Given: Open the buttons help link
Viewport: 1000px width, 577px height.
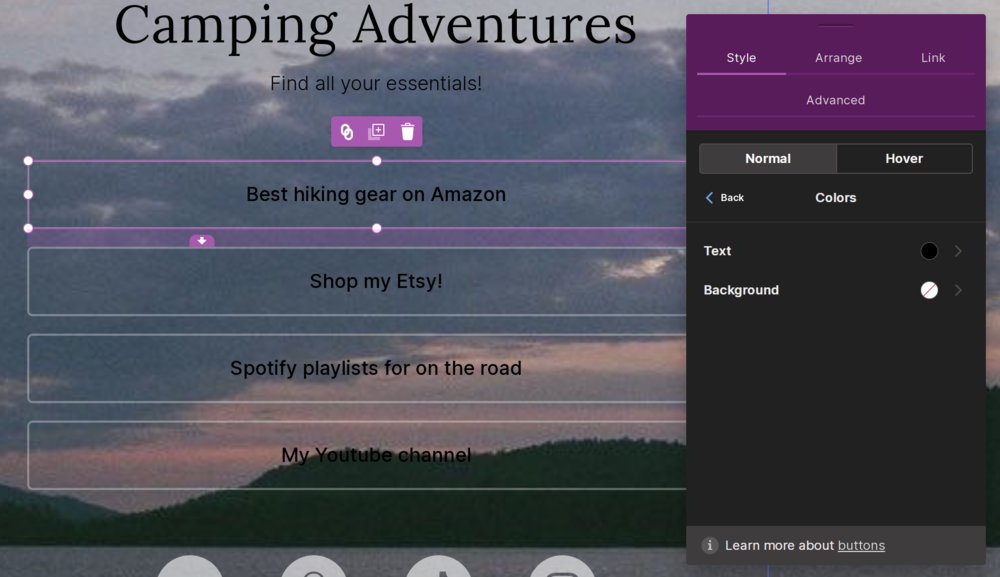Looking at the screenshot, I should coord(861,546).
